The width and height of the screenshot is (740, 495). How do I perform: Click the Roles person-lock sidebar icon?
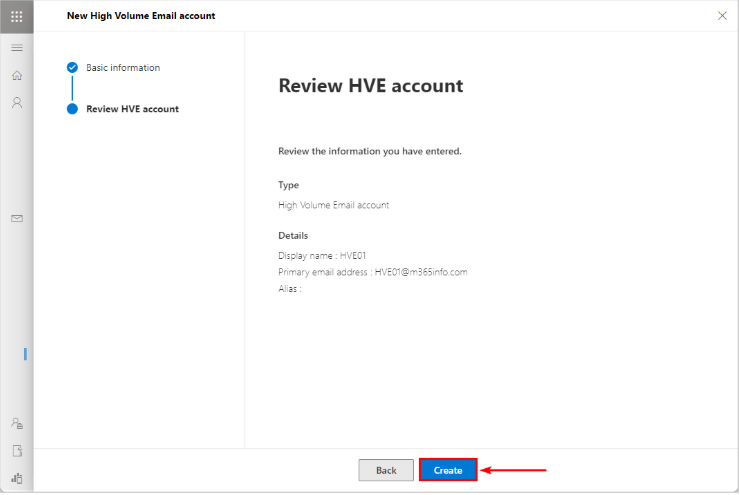16,424
